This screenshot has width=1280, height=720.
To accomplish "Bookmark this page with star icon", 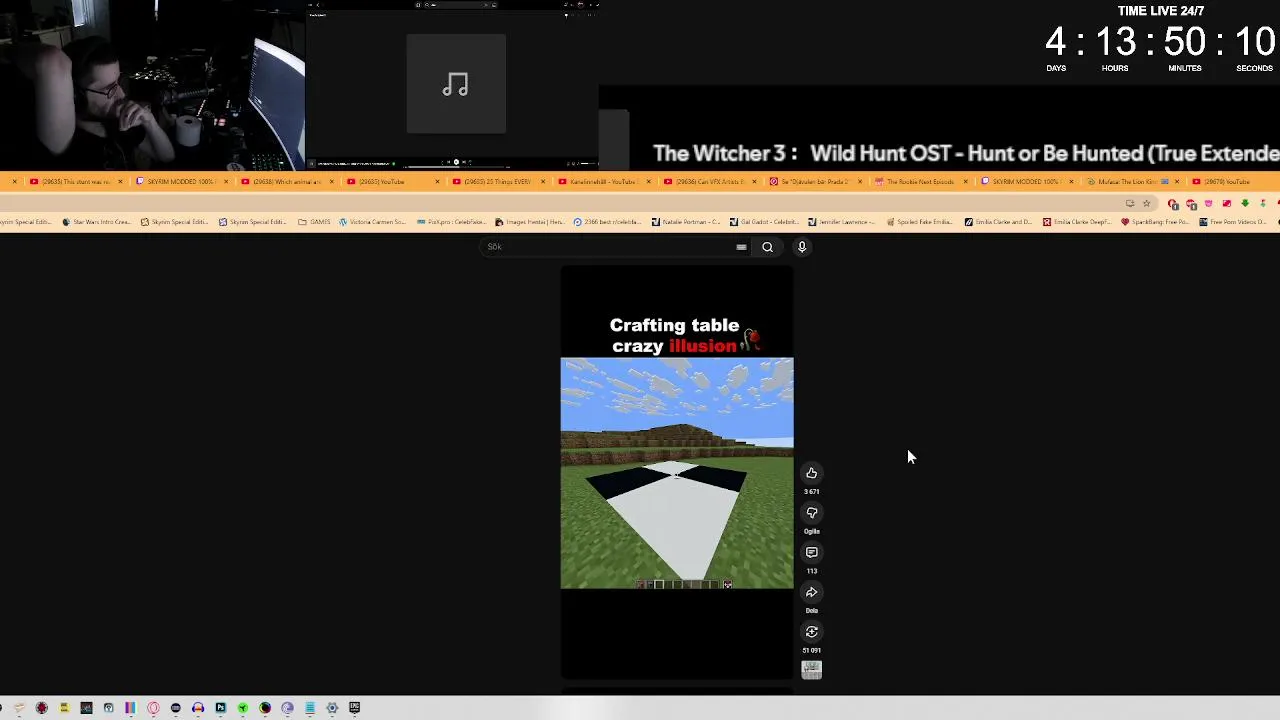I will [1147, 203].
